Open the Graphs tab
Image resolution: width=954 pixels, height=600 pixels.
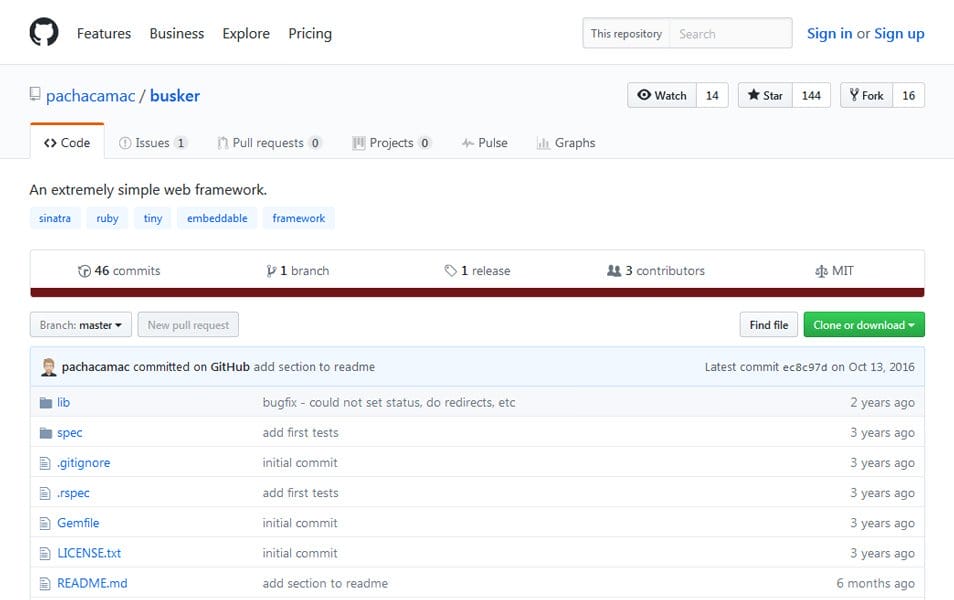[x=566, y=143]
